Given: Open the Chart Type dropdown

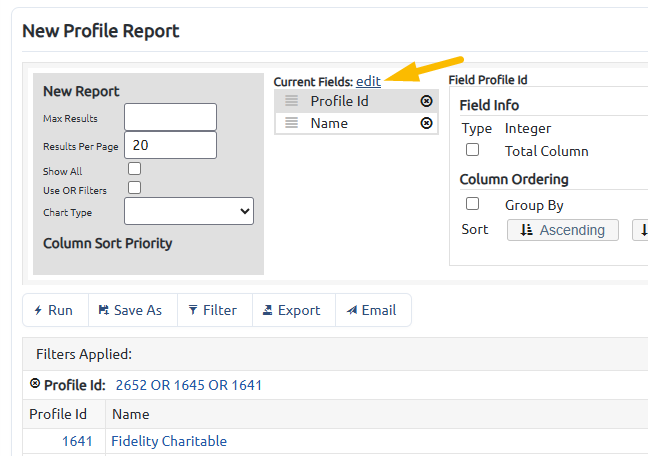Looking at the screenshot, I should point(189,211).
